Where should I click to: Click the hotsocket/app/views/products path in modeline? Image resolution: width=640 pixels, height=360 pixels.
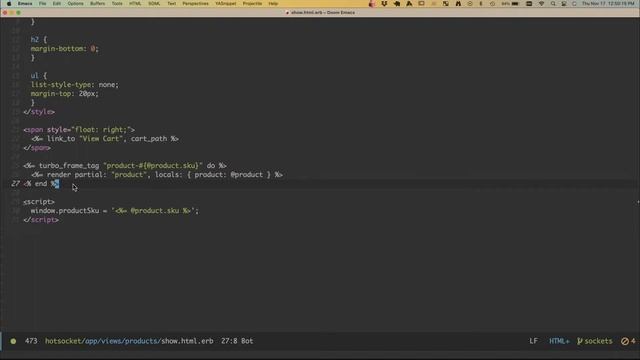(103, 341)
